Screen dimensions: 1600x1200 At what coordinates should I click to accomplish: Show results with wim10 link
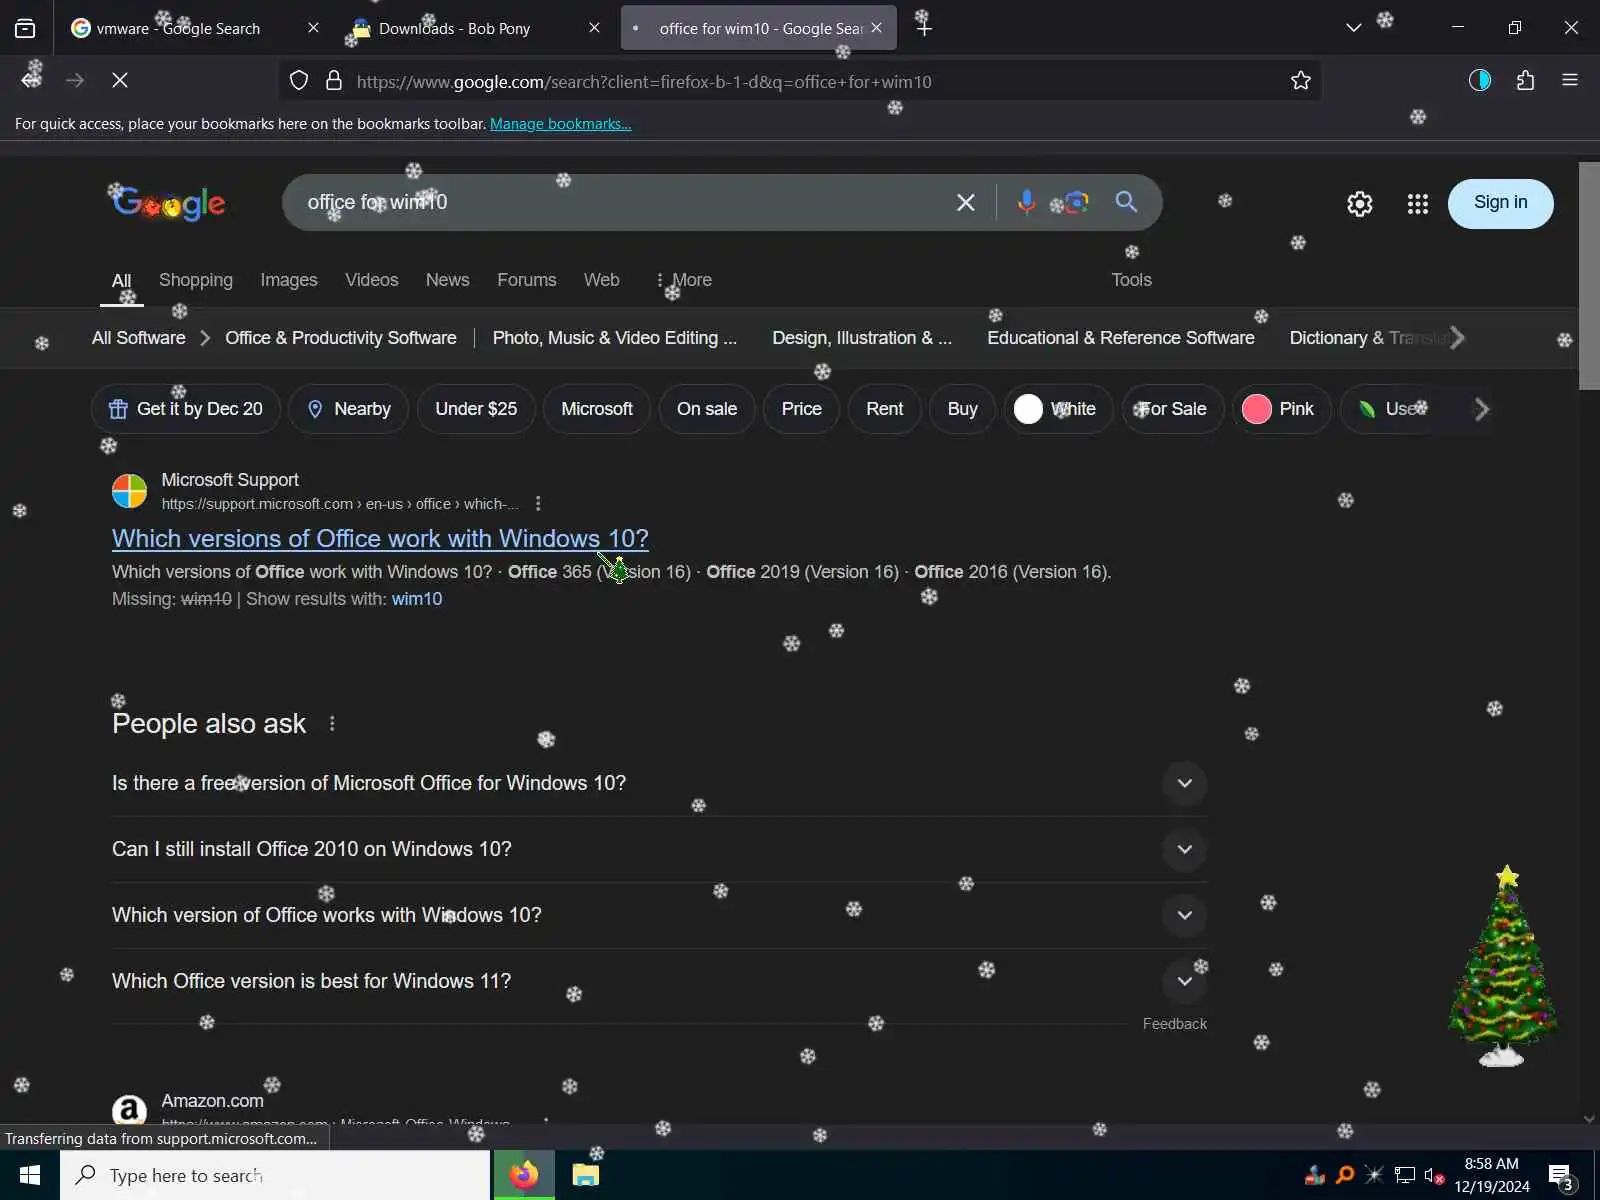point(417,599)
